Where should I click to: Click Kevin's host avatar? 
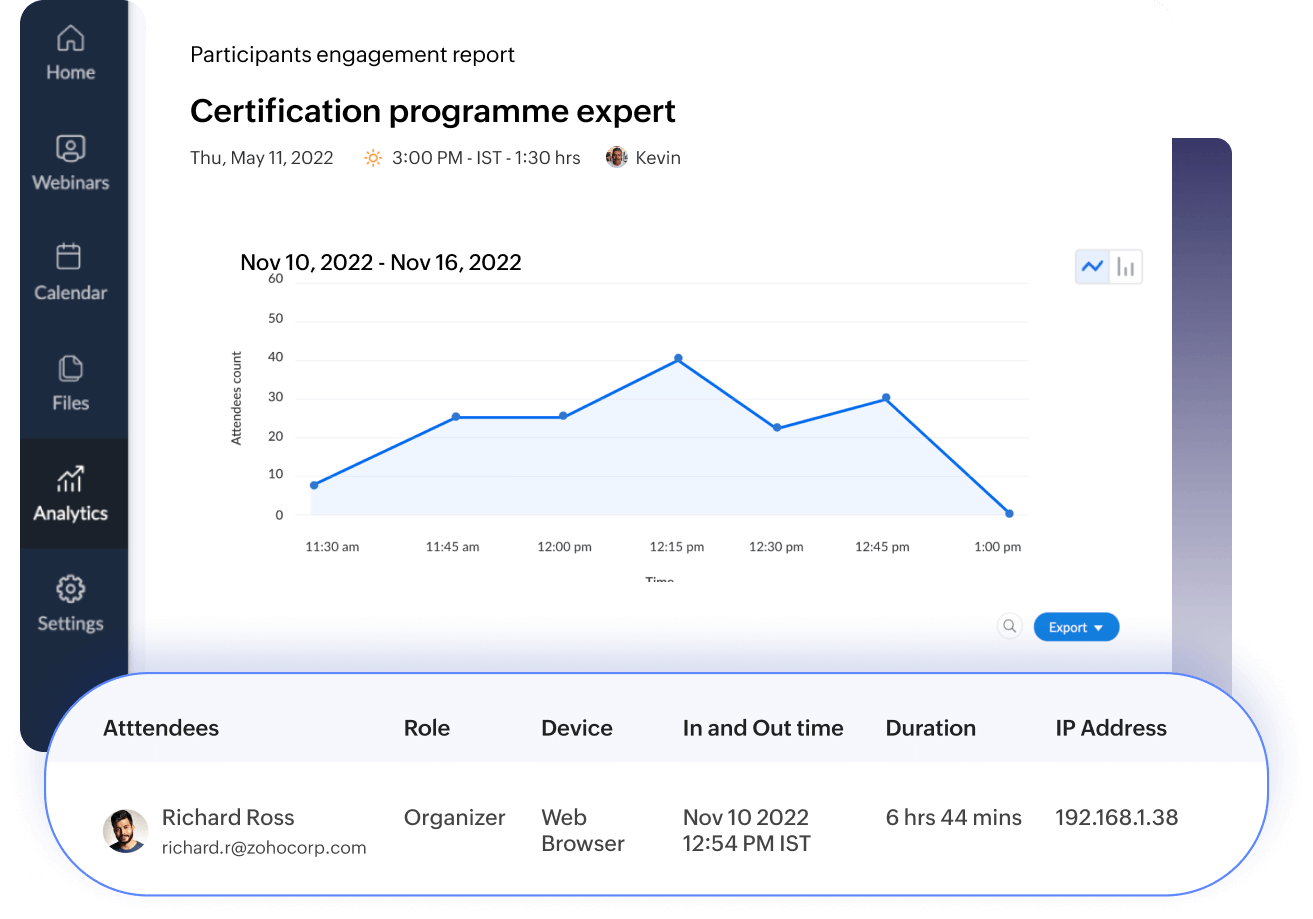click(617, 158)
